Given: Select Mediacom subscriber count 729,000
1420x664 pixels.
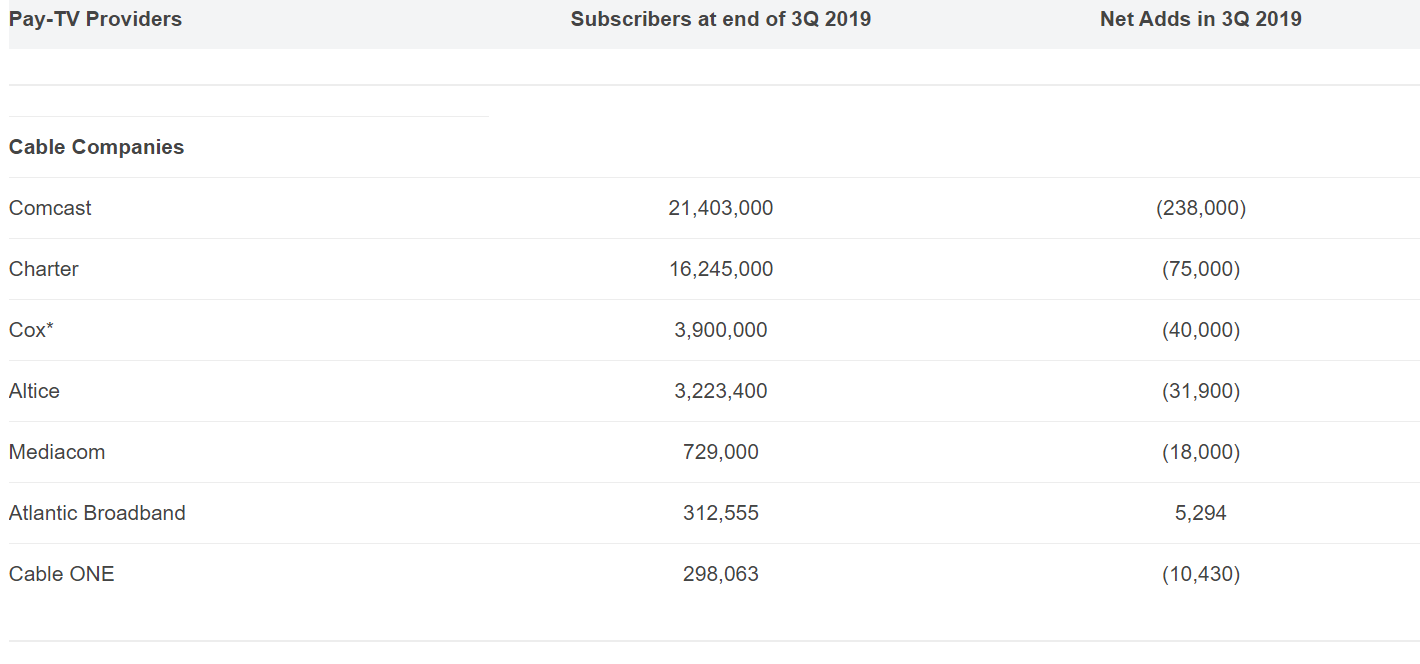Looking at the screenshot, I should (721, 452).
